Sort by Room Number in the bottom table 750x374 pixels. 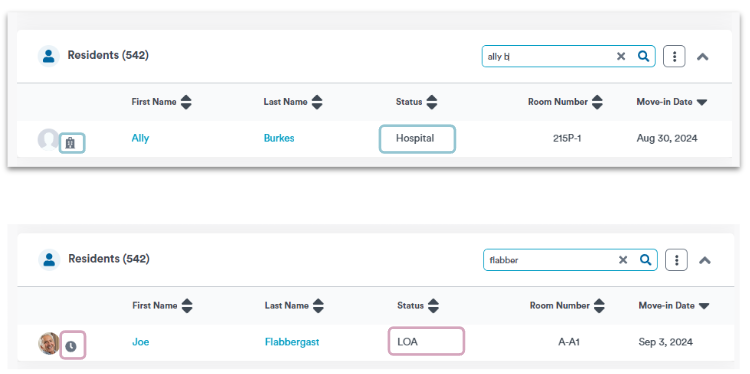pos(567,306)
